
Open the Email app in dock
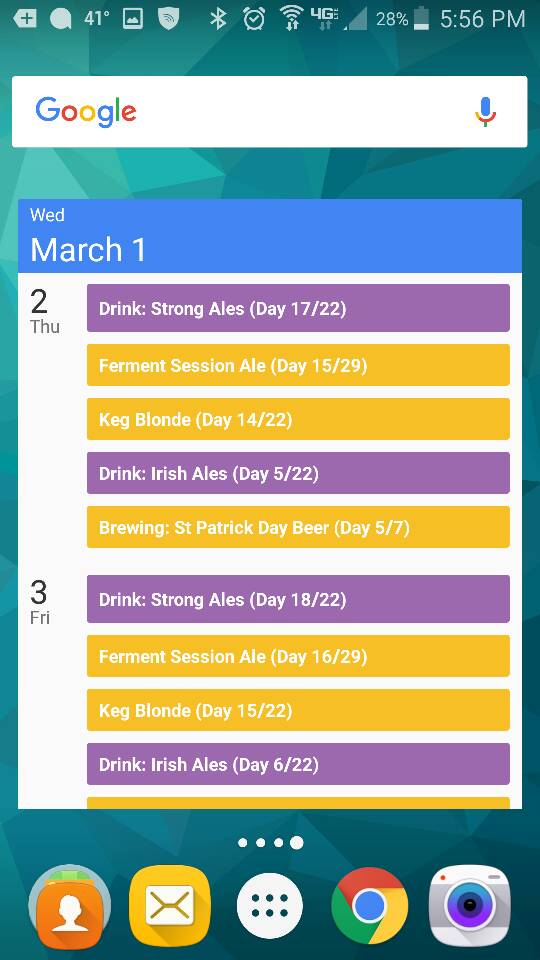point(170,905)
